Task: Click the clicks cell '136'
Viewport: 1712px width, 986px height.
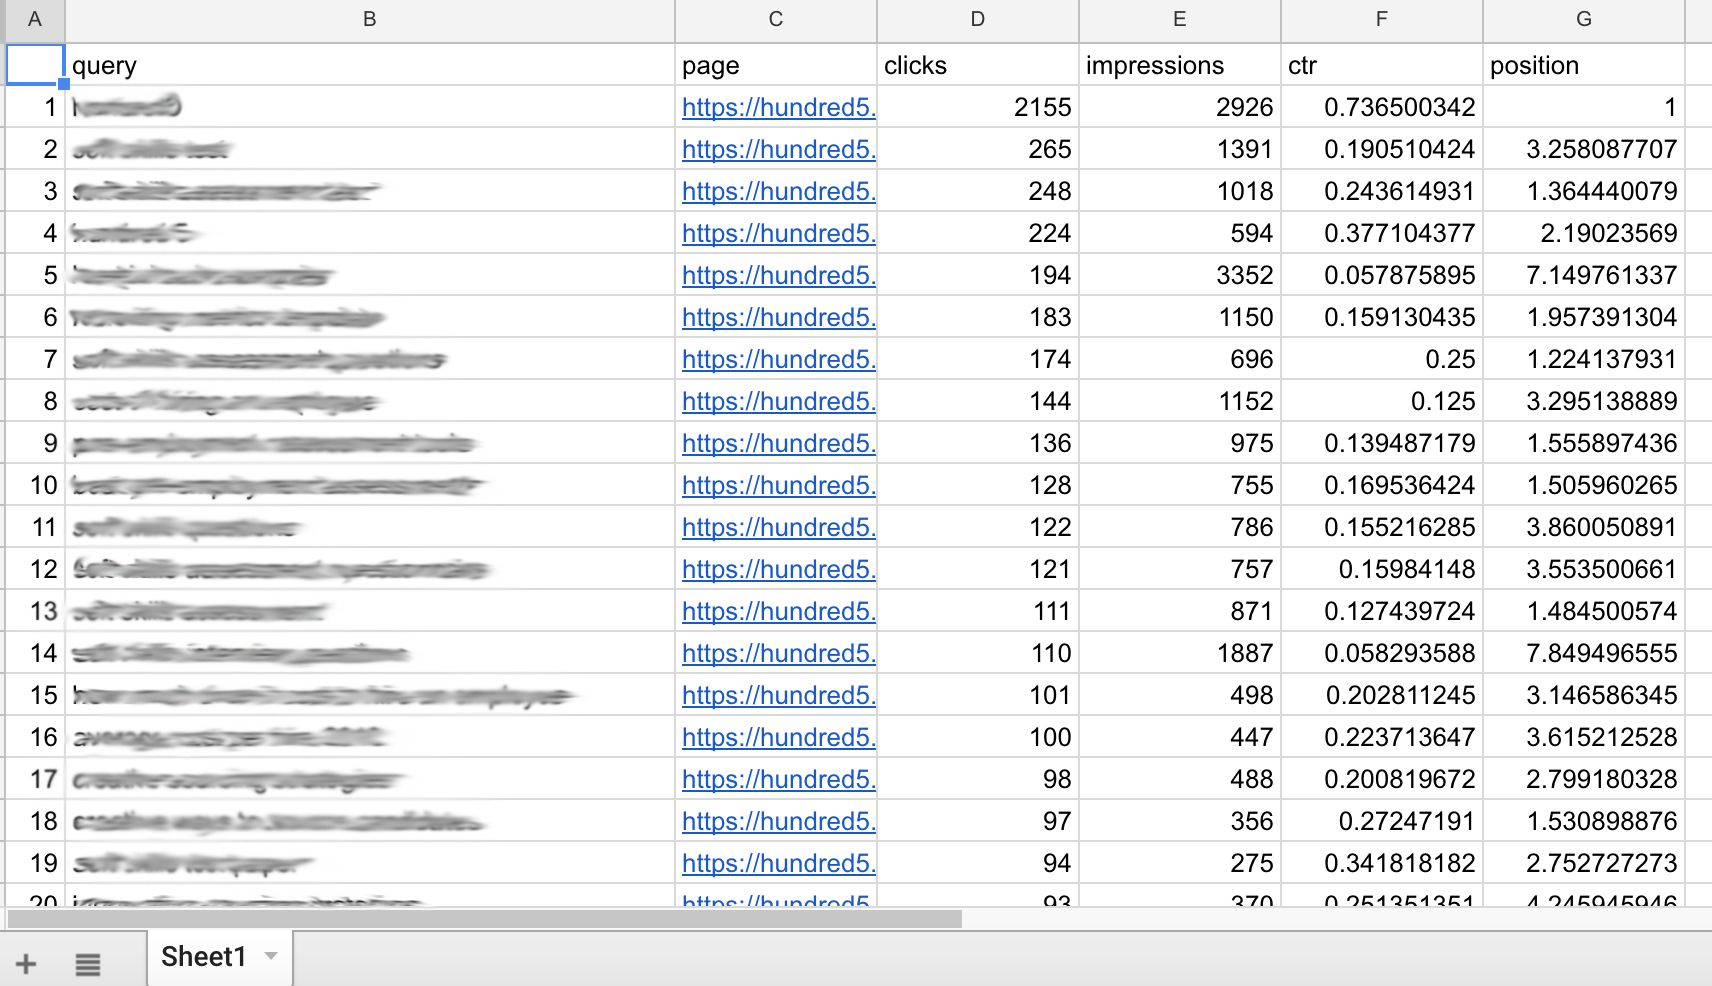Action: click(x=978, y=443)
